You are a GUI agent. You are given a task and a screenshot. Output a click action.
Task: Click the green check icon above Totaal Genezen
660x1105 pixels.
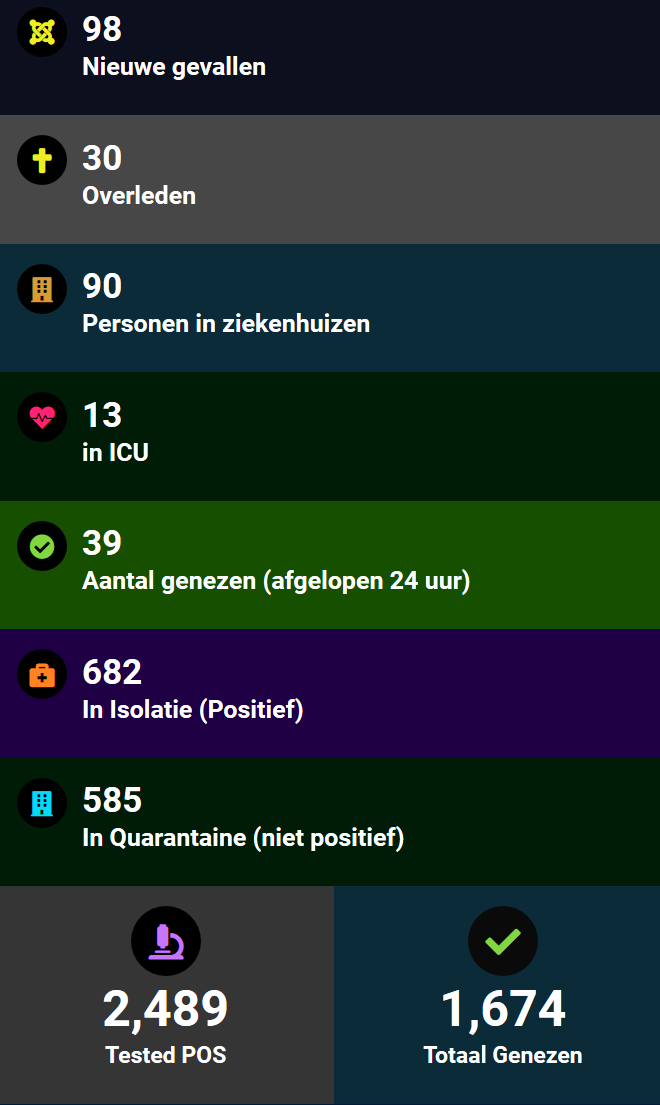tap(503, 941)
